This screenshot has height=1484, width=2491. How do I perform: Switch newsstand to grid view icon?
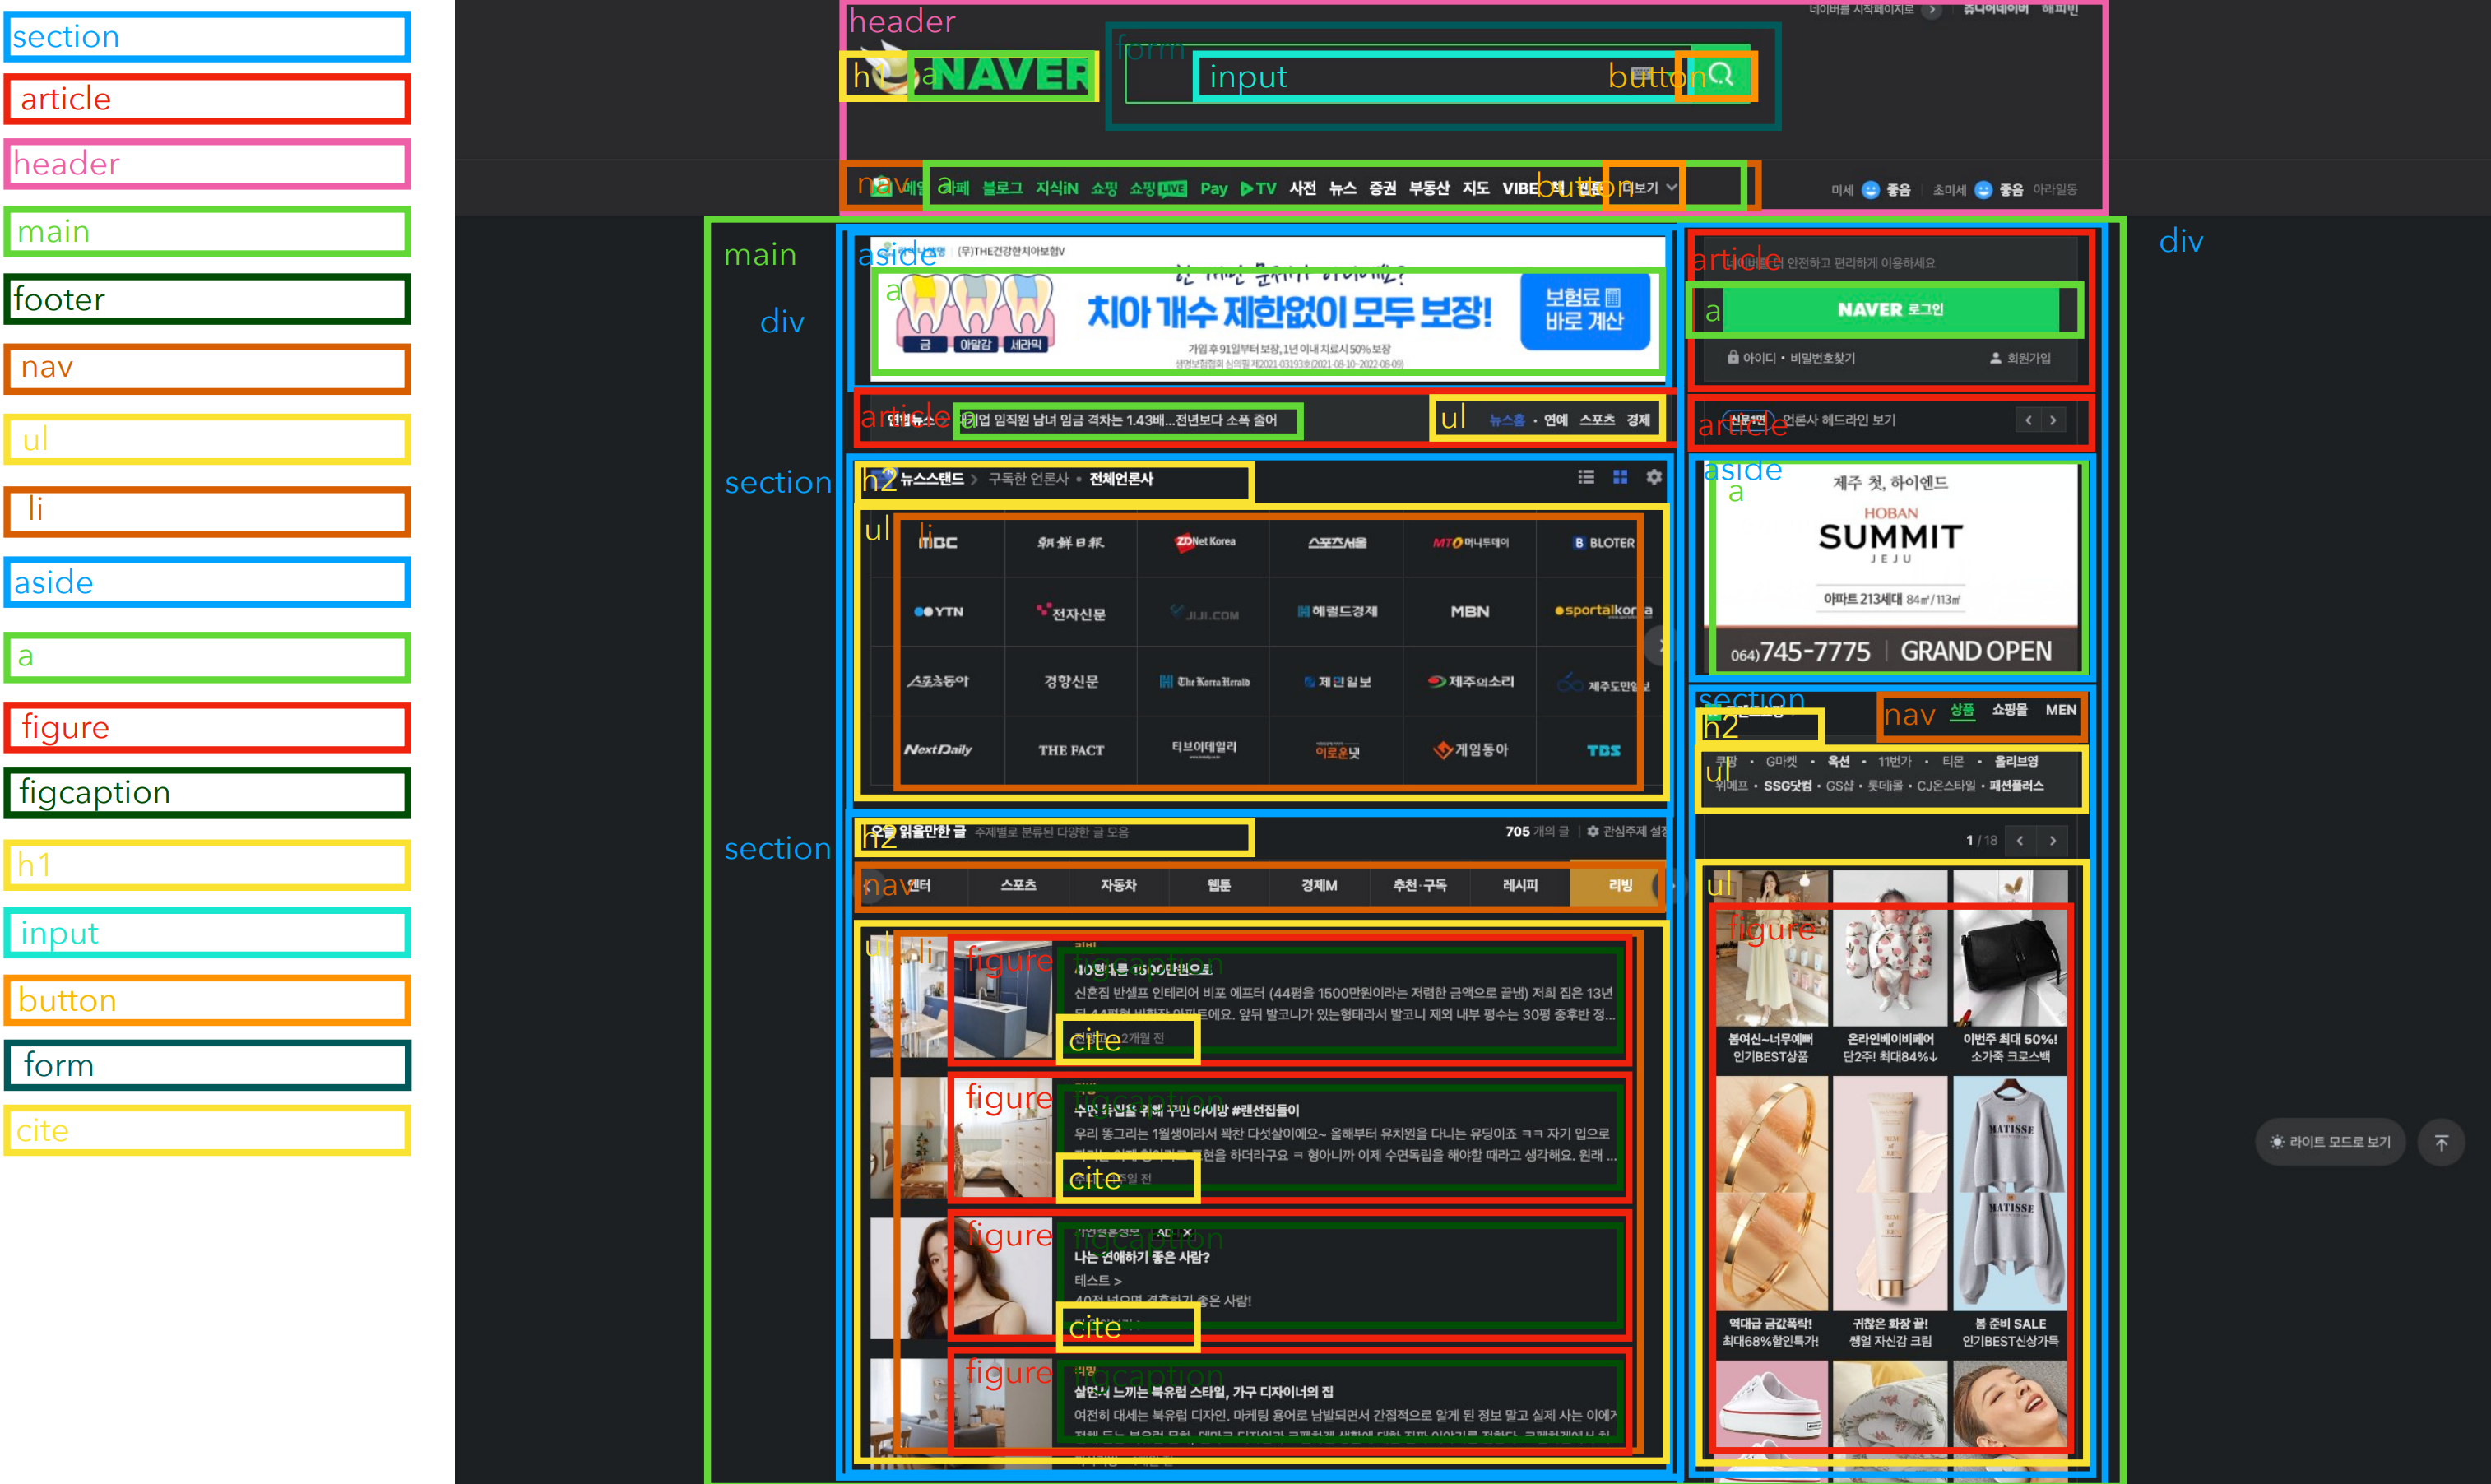tap(1620, 477)
